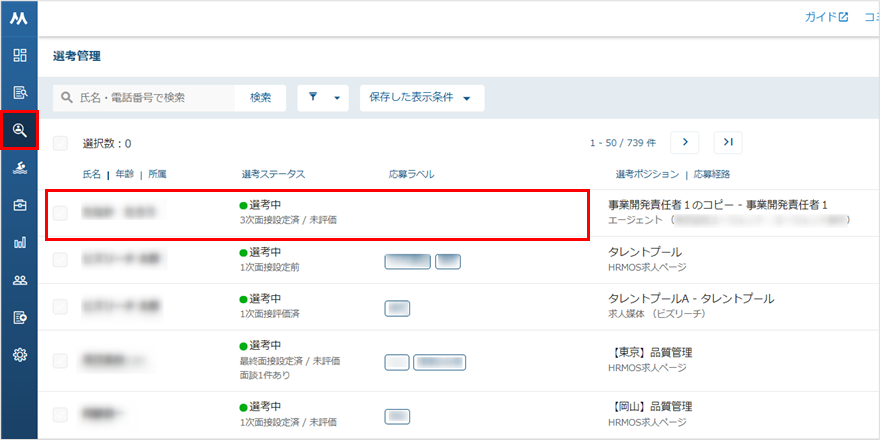Open the briefcase icon in sidebar
This screenshot has height=440, width=880.
[x=20, y=205]
